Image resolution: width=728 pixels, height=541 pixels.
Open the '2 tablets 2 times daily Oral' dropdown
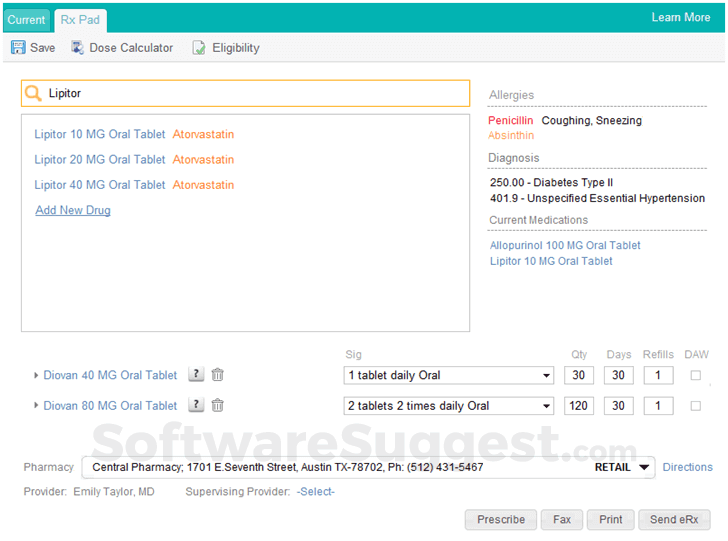(x=546, y=406)
